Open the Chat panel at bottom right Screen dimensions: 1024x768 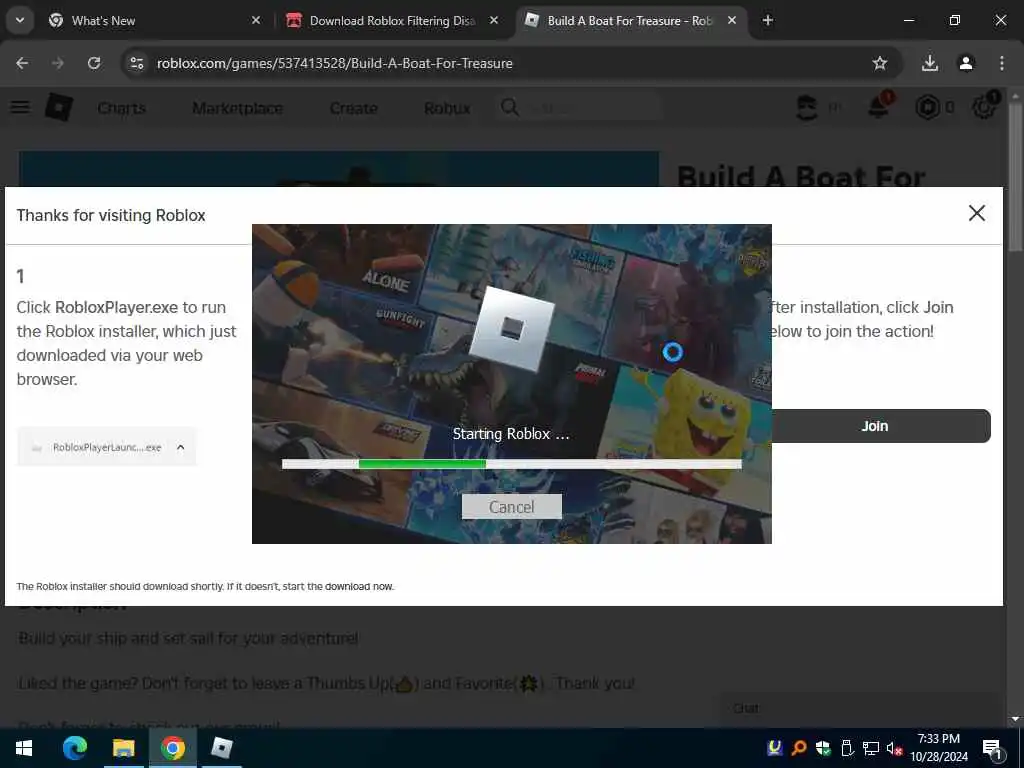click(862, 709)
